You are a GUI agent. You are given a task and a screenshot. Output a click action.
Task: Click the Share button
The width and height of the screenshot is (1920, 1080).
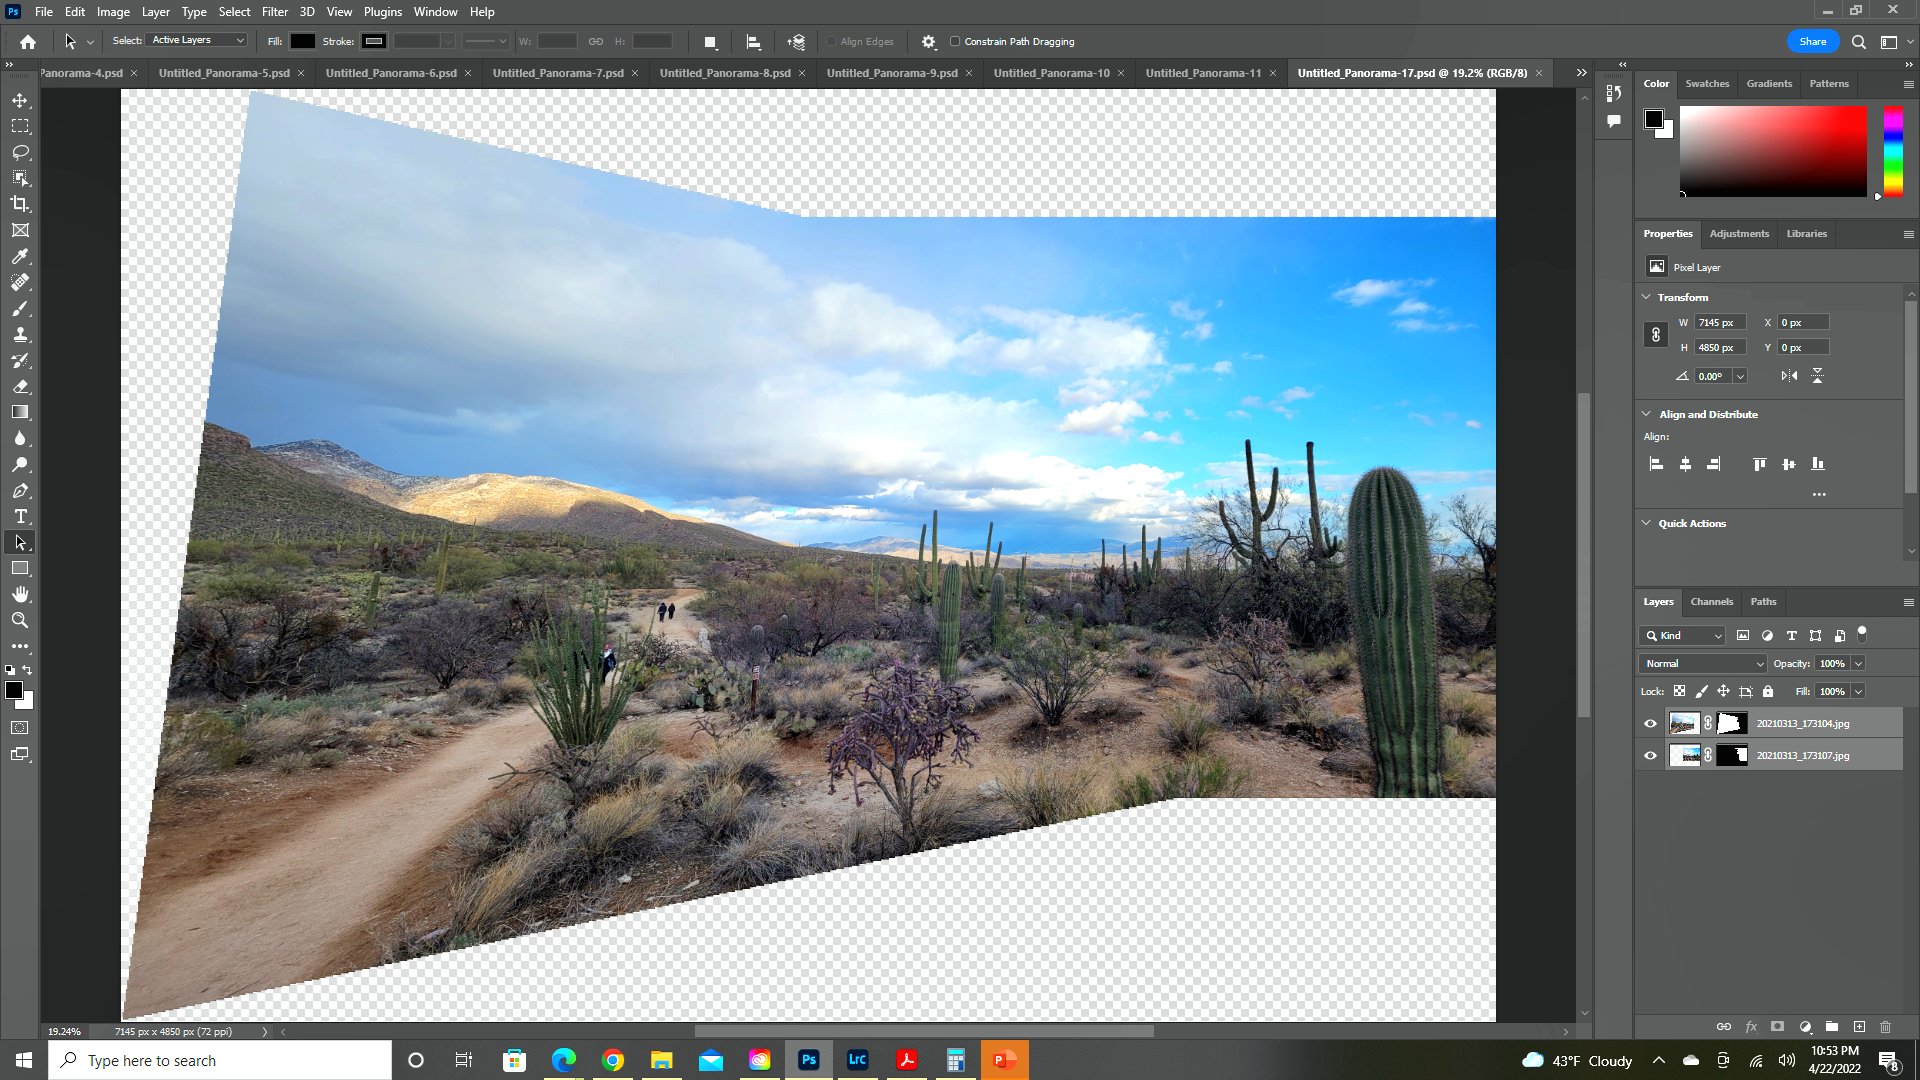pyautogui.click(x=1812, y=42)
